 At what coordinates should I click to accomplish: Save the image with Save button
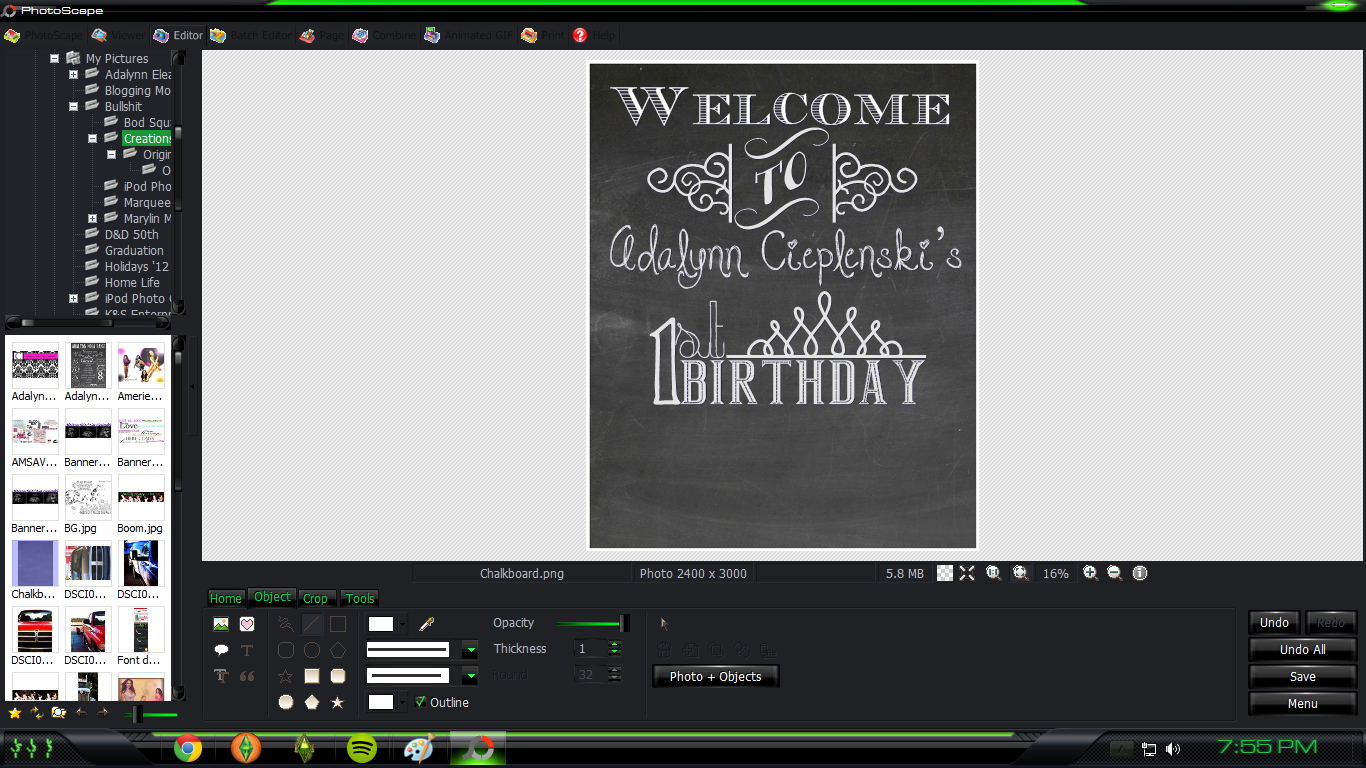(x=1302, y=676)
